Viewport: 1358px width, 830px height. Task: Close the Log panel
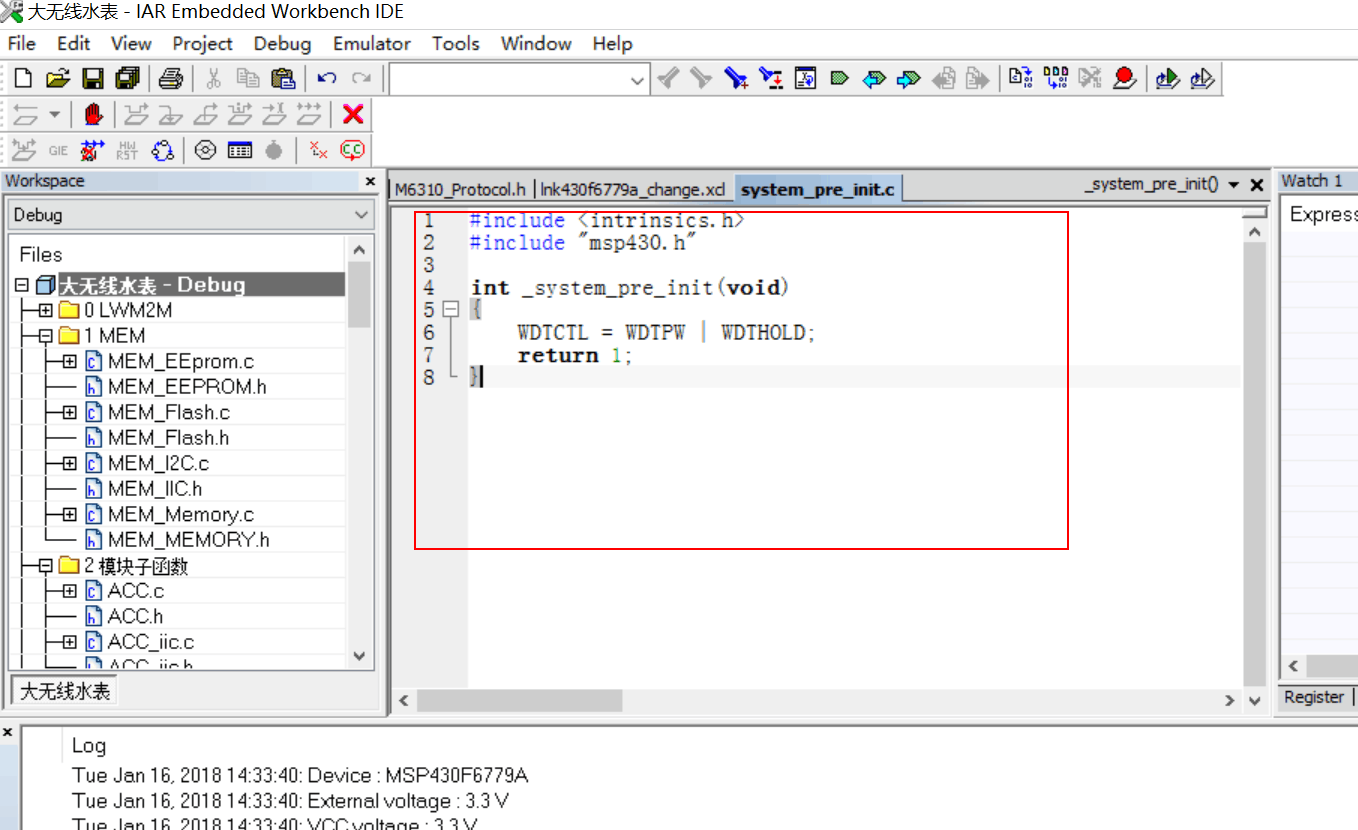8,733
